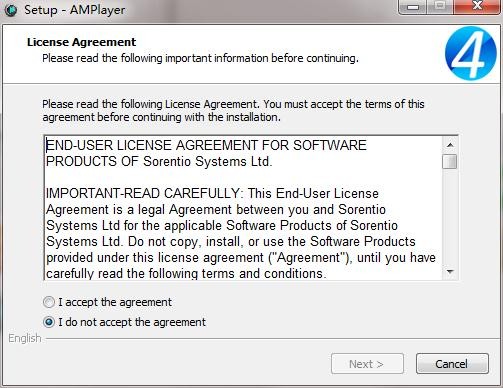Click the Next > button
The height and width of the screenshot is (388, 503).
(367, 364)
